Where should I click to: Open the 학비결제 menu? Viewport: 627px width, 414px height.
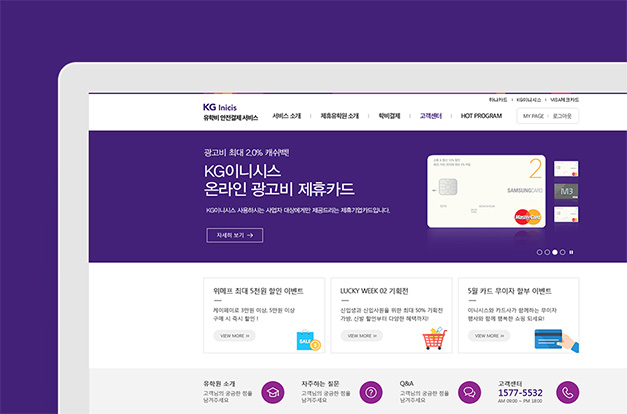389,116
